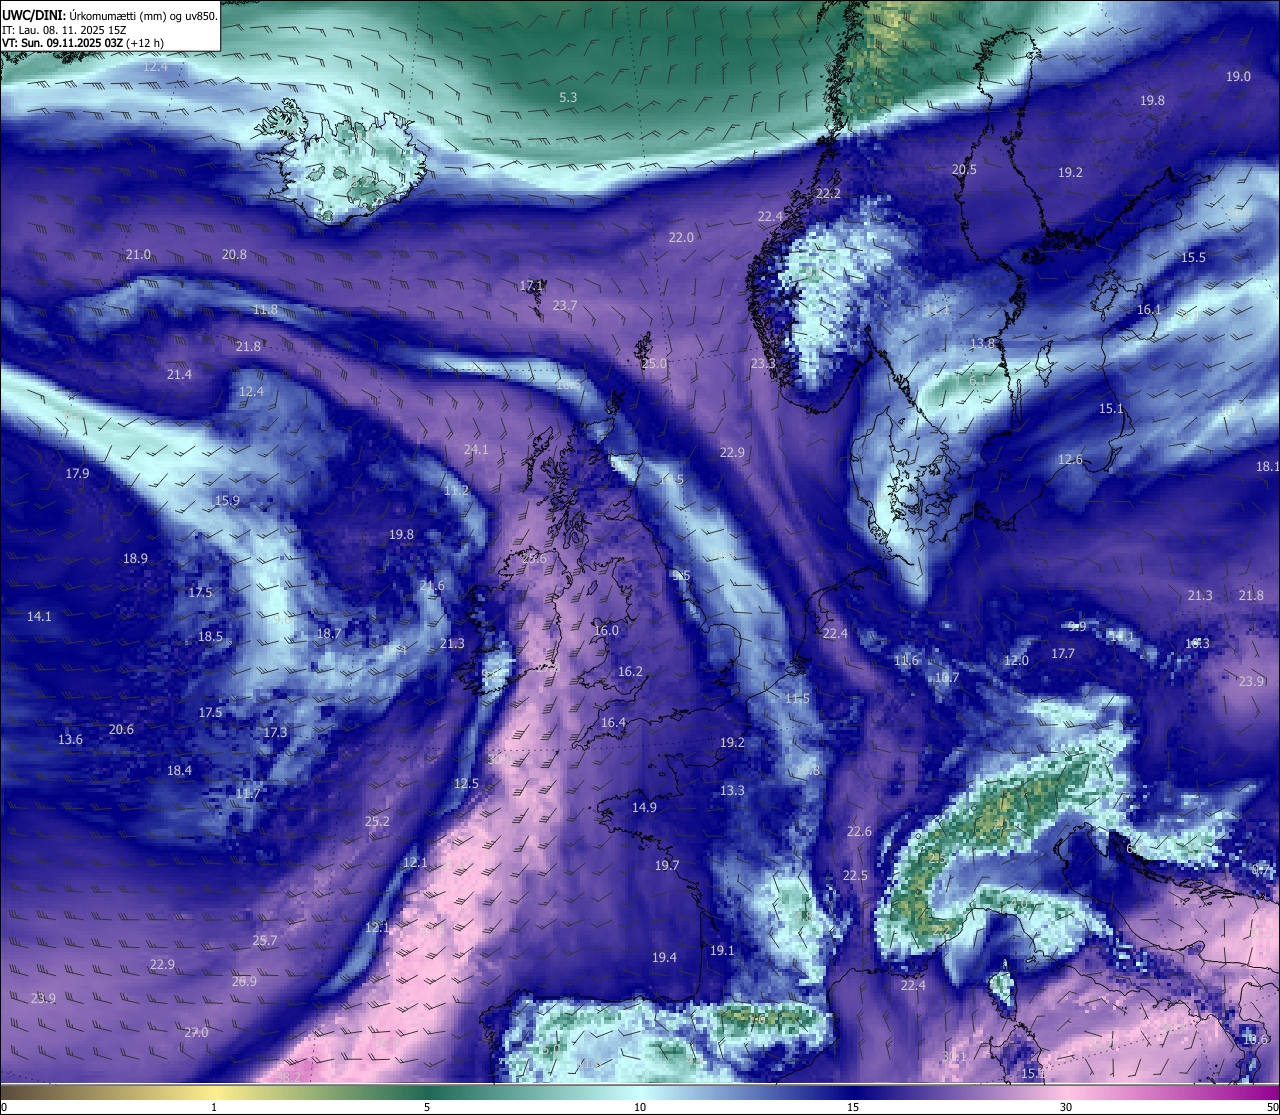
Task: Click the 18.1 value label
Action: [1267, 466]
